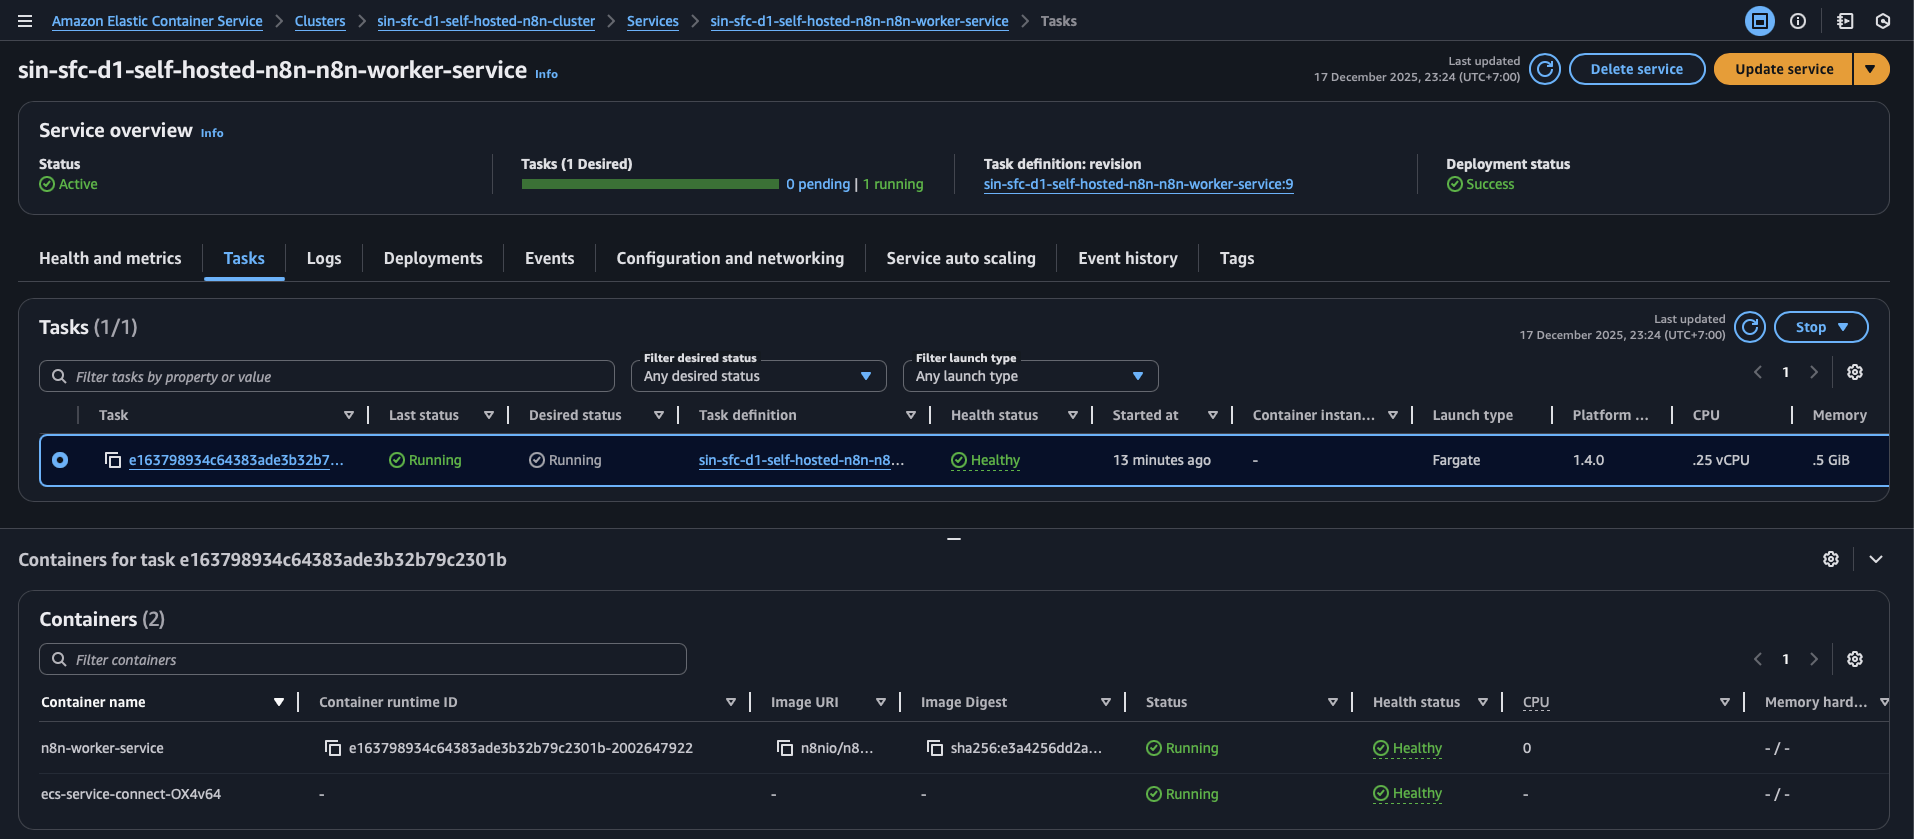
Task: Open the task definition revision 9 link
Action: (1138, 184)
